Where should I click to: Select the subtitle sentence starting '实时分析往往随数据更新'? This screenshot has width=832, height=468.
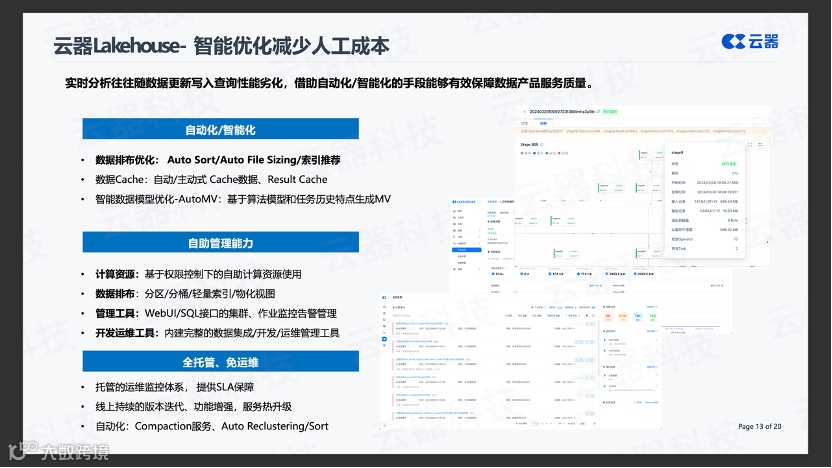[x=329, y=83]
